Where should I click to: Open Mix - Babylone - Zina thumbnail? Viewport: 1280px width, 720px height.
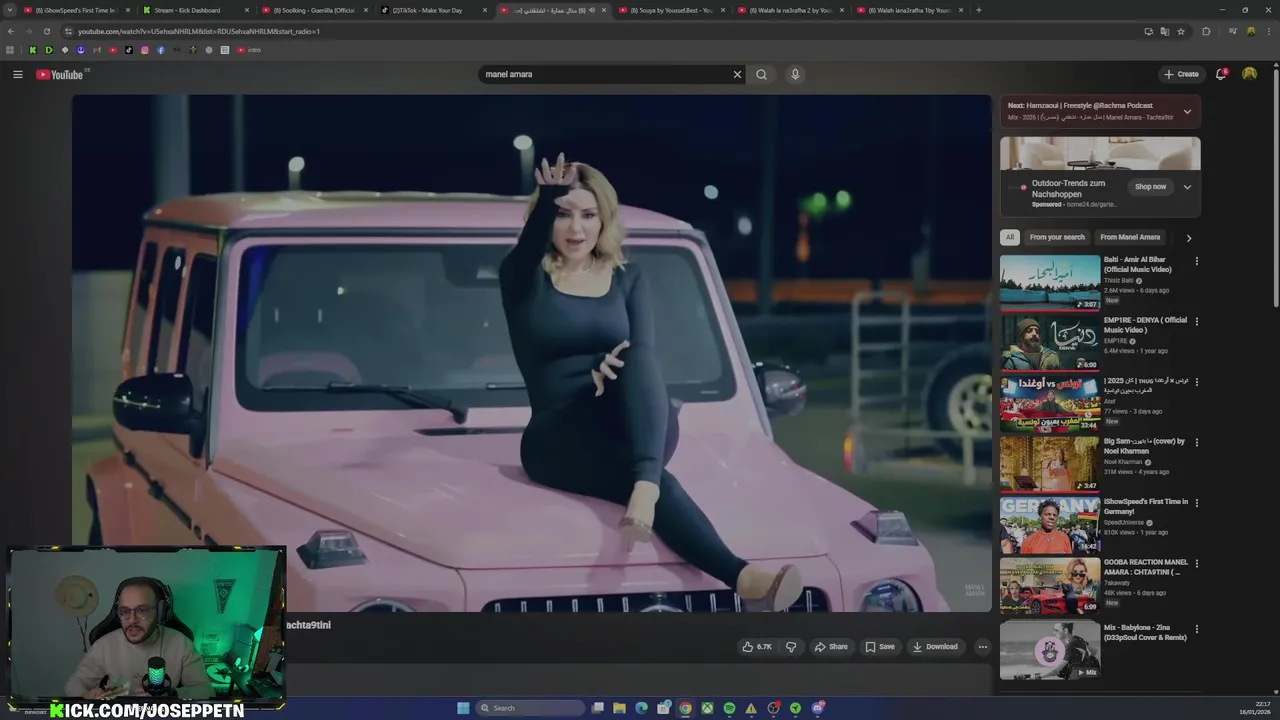[1050, 650]
